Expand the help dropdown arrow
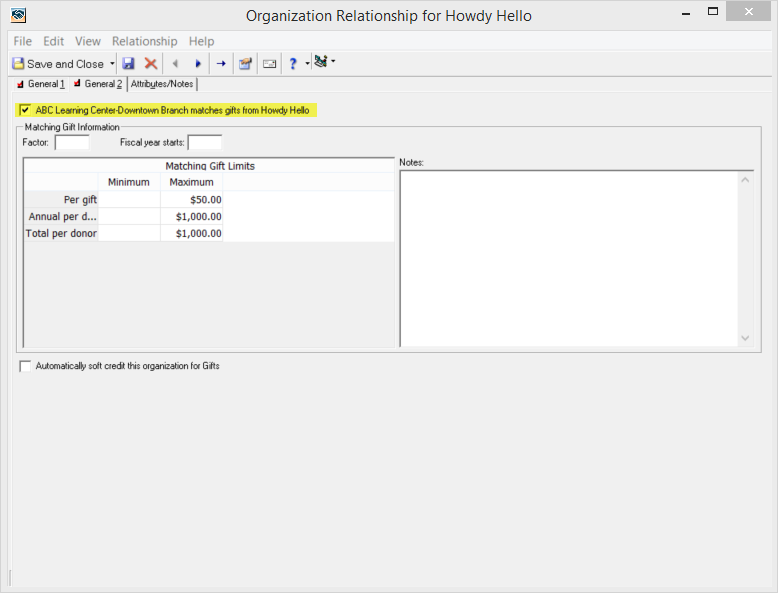Screen dimensions: 778x593 tap(307, 63)
